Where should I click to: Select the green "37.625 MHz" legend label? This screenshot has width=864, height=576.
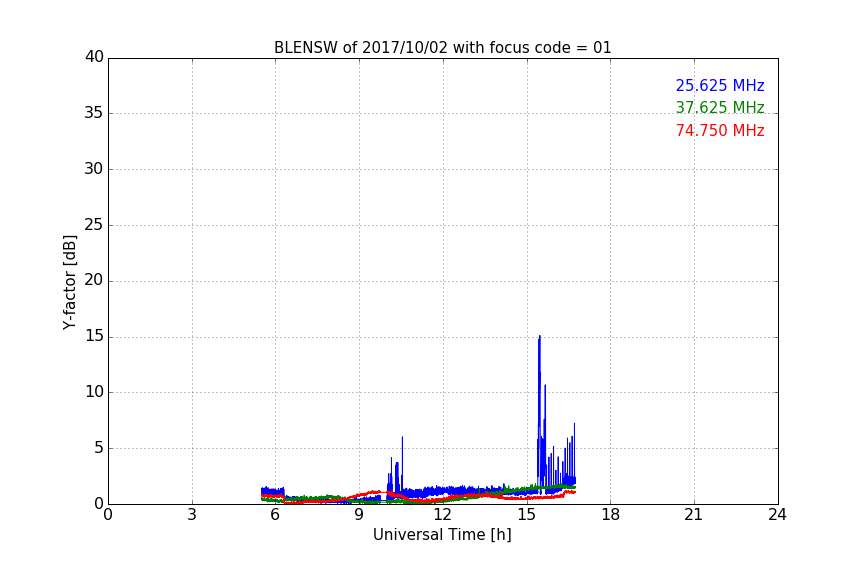tap(720, 107)
